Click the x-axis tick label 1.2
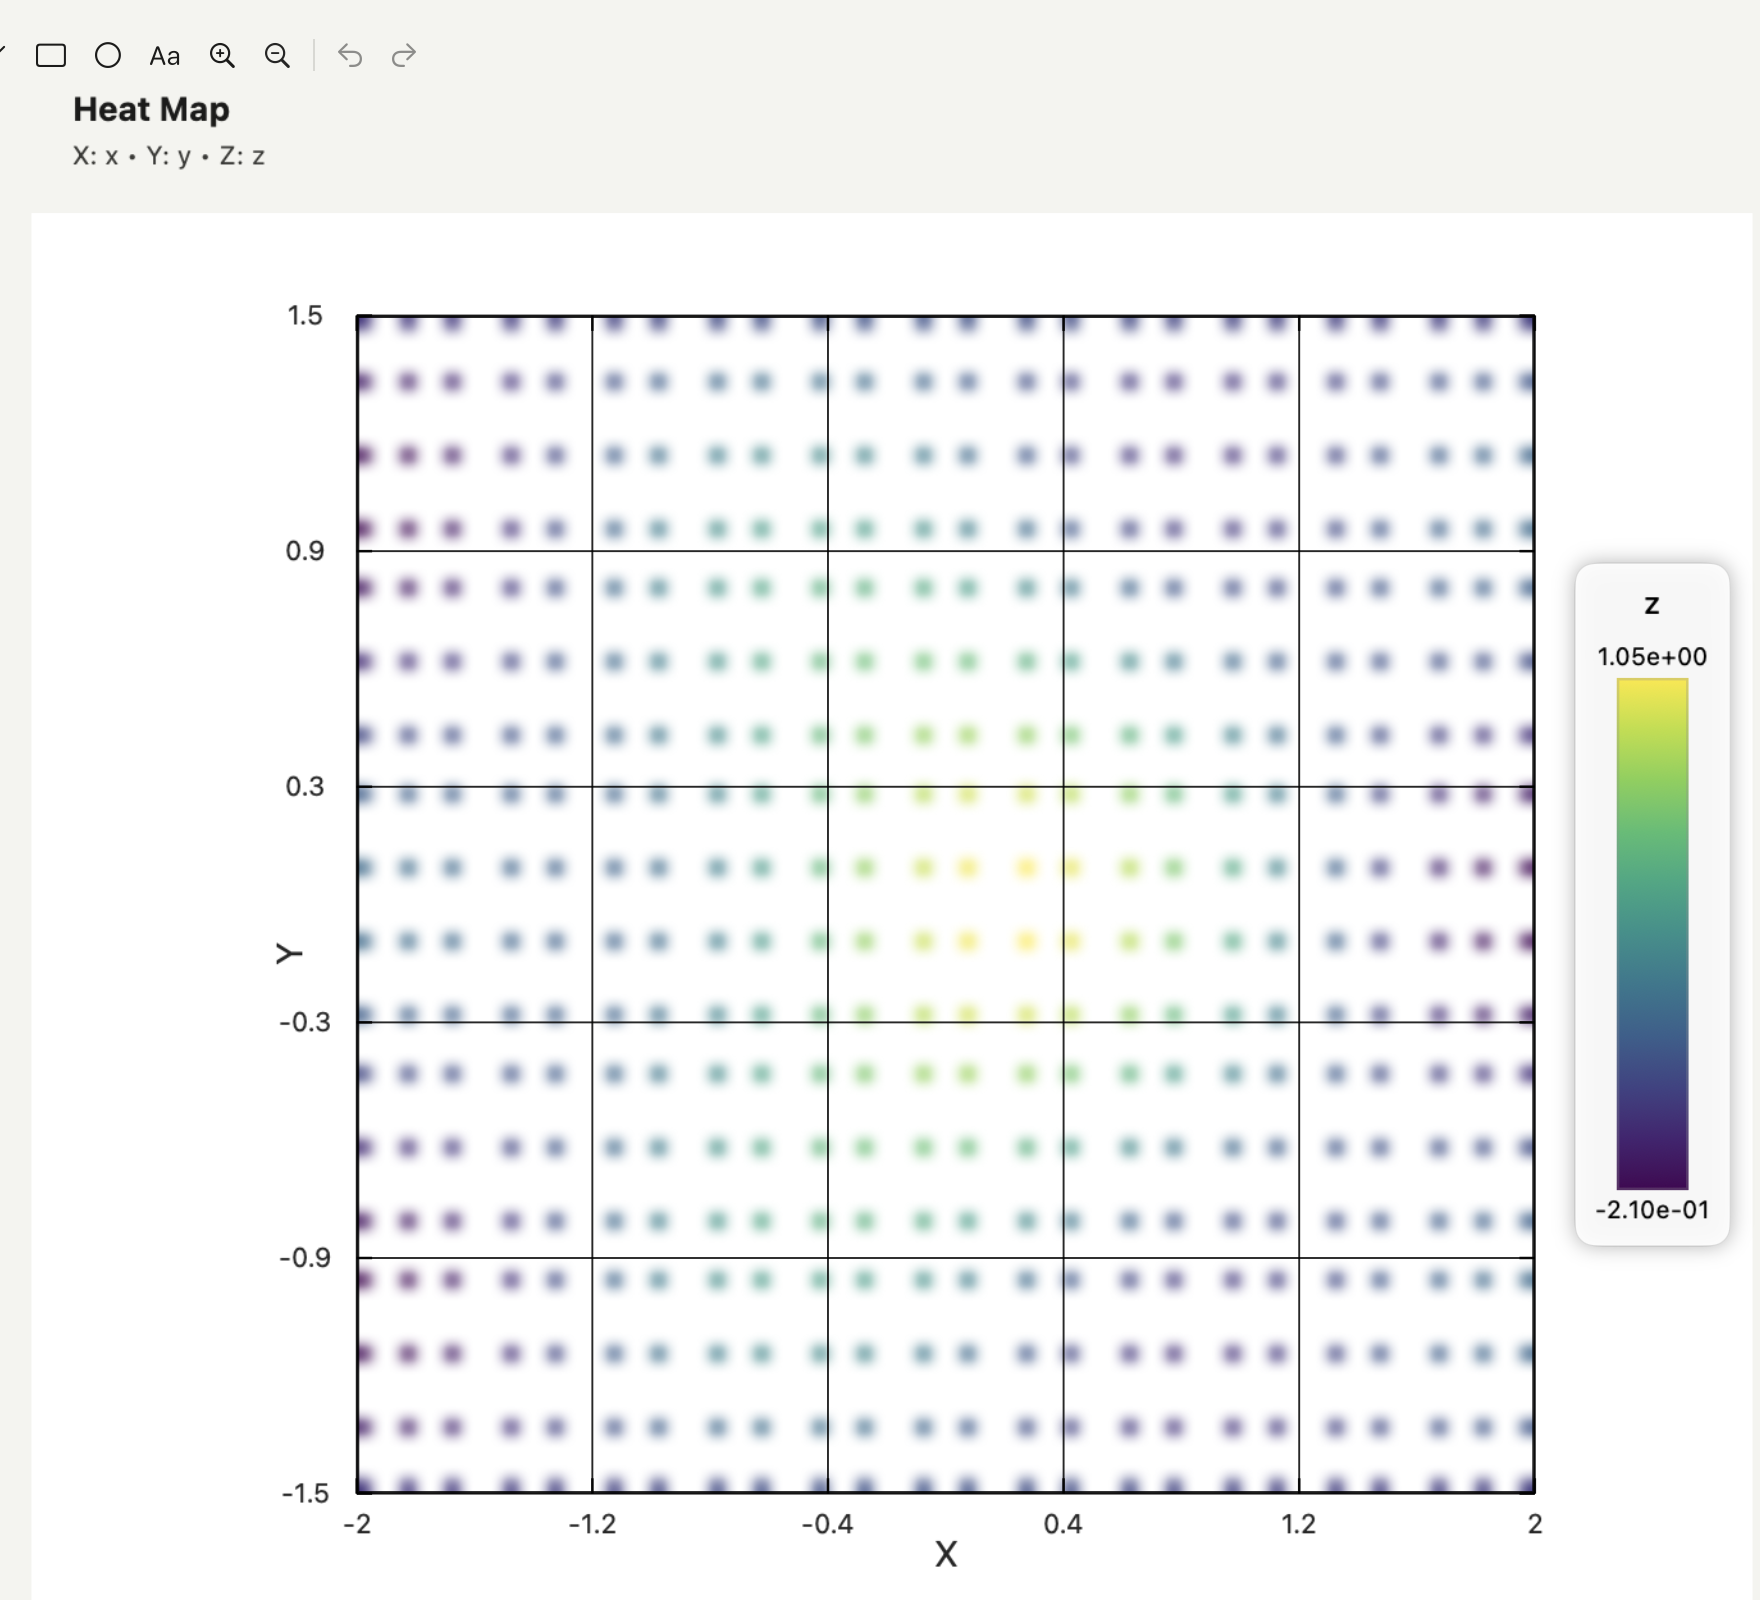Screen dimensions: 1760x1600 tap(1299, 1524)
